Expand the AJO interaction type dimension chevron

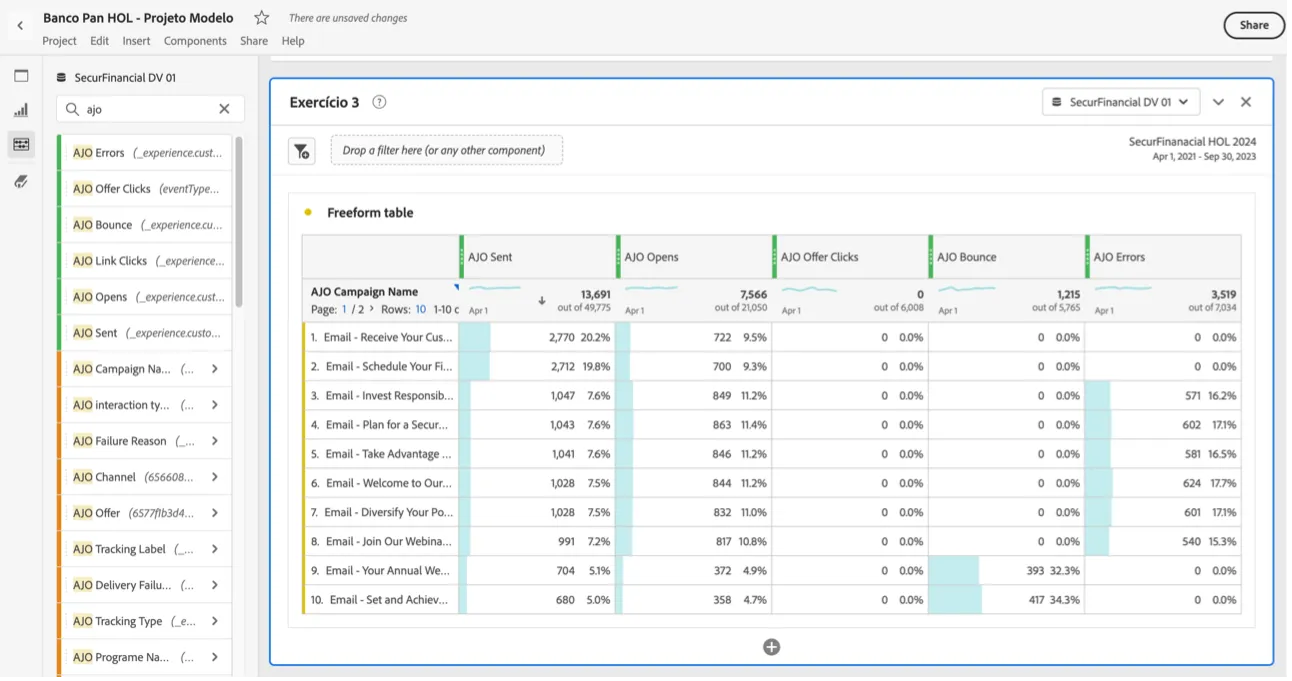(x=215, y=405)
